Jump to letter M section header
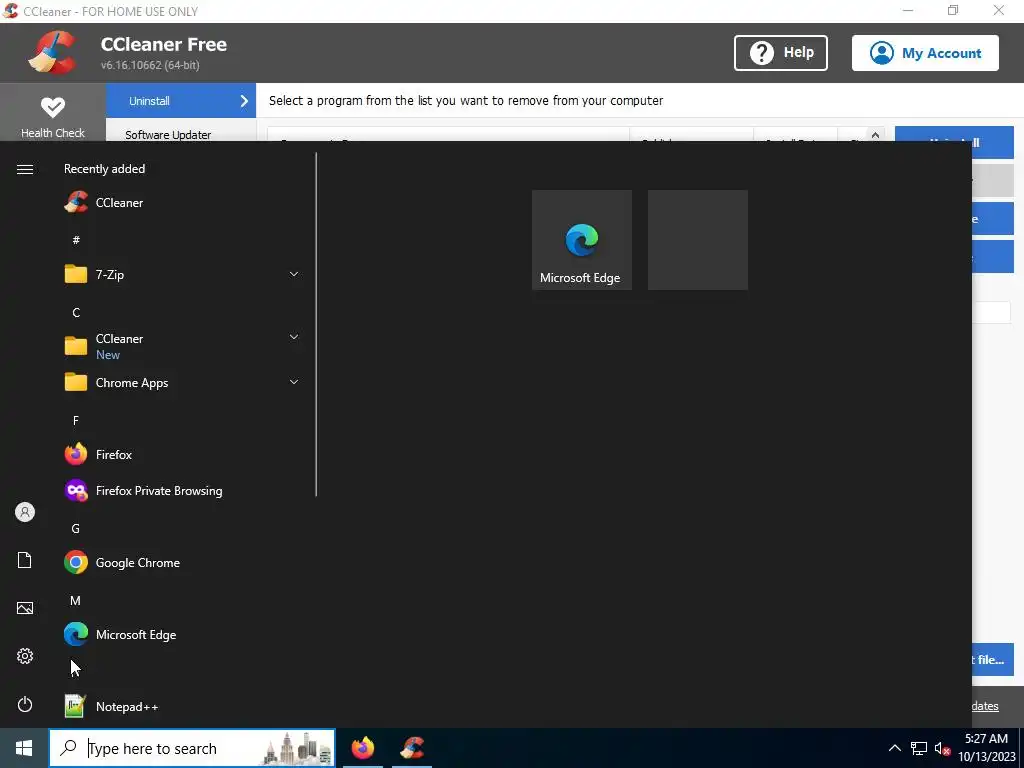The image size is (1024, 768). coord(76,600)
